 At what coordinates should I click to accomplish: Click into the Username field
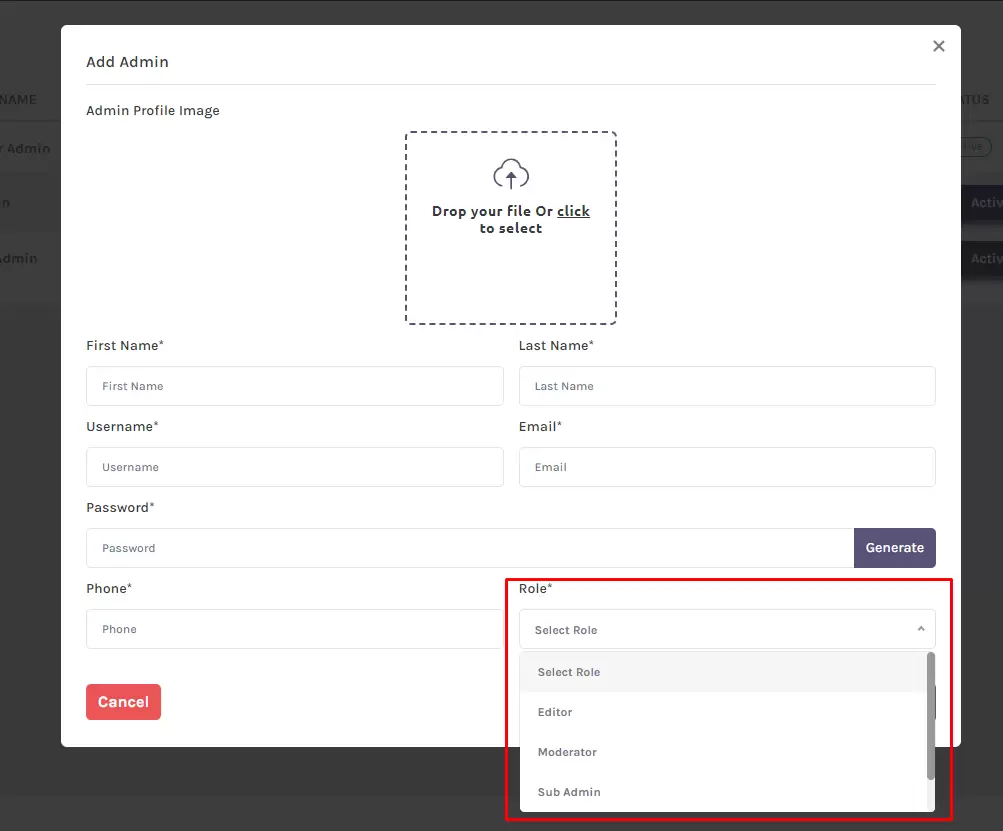click(x=295, y=467)
